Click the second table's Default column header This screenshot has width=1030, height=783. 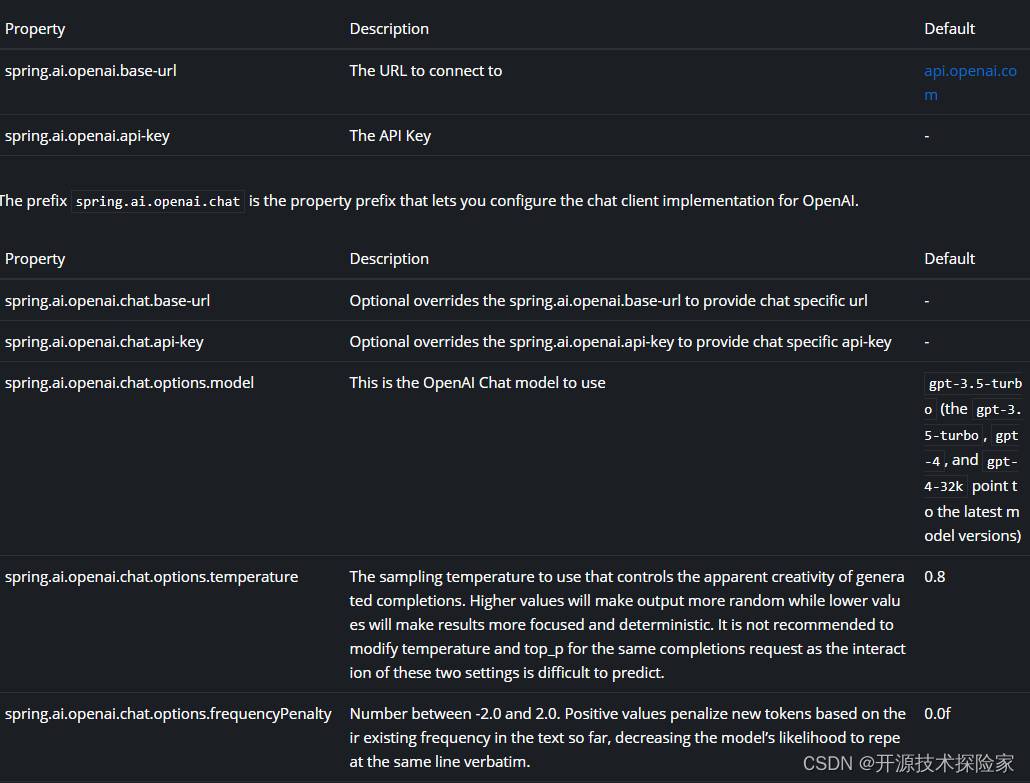(x=949, y=259)
